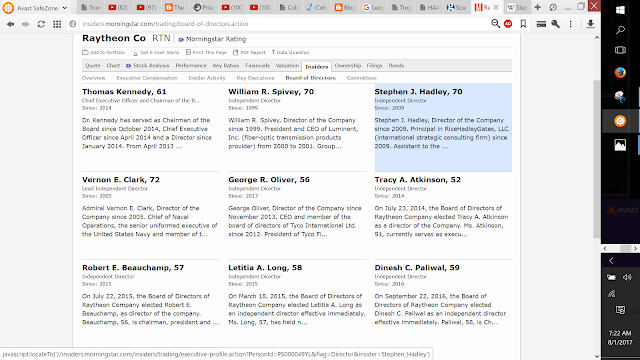Open Windows taskbar search
The image size is (640, 360).
pyautogui.click(x=620, y=30)
